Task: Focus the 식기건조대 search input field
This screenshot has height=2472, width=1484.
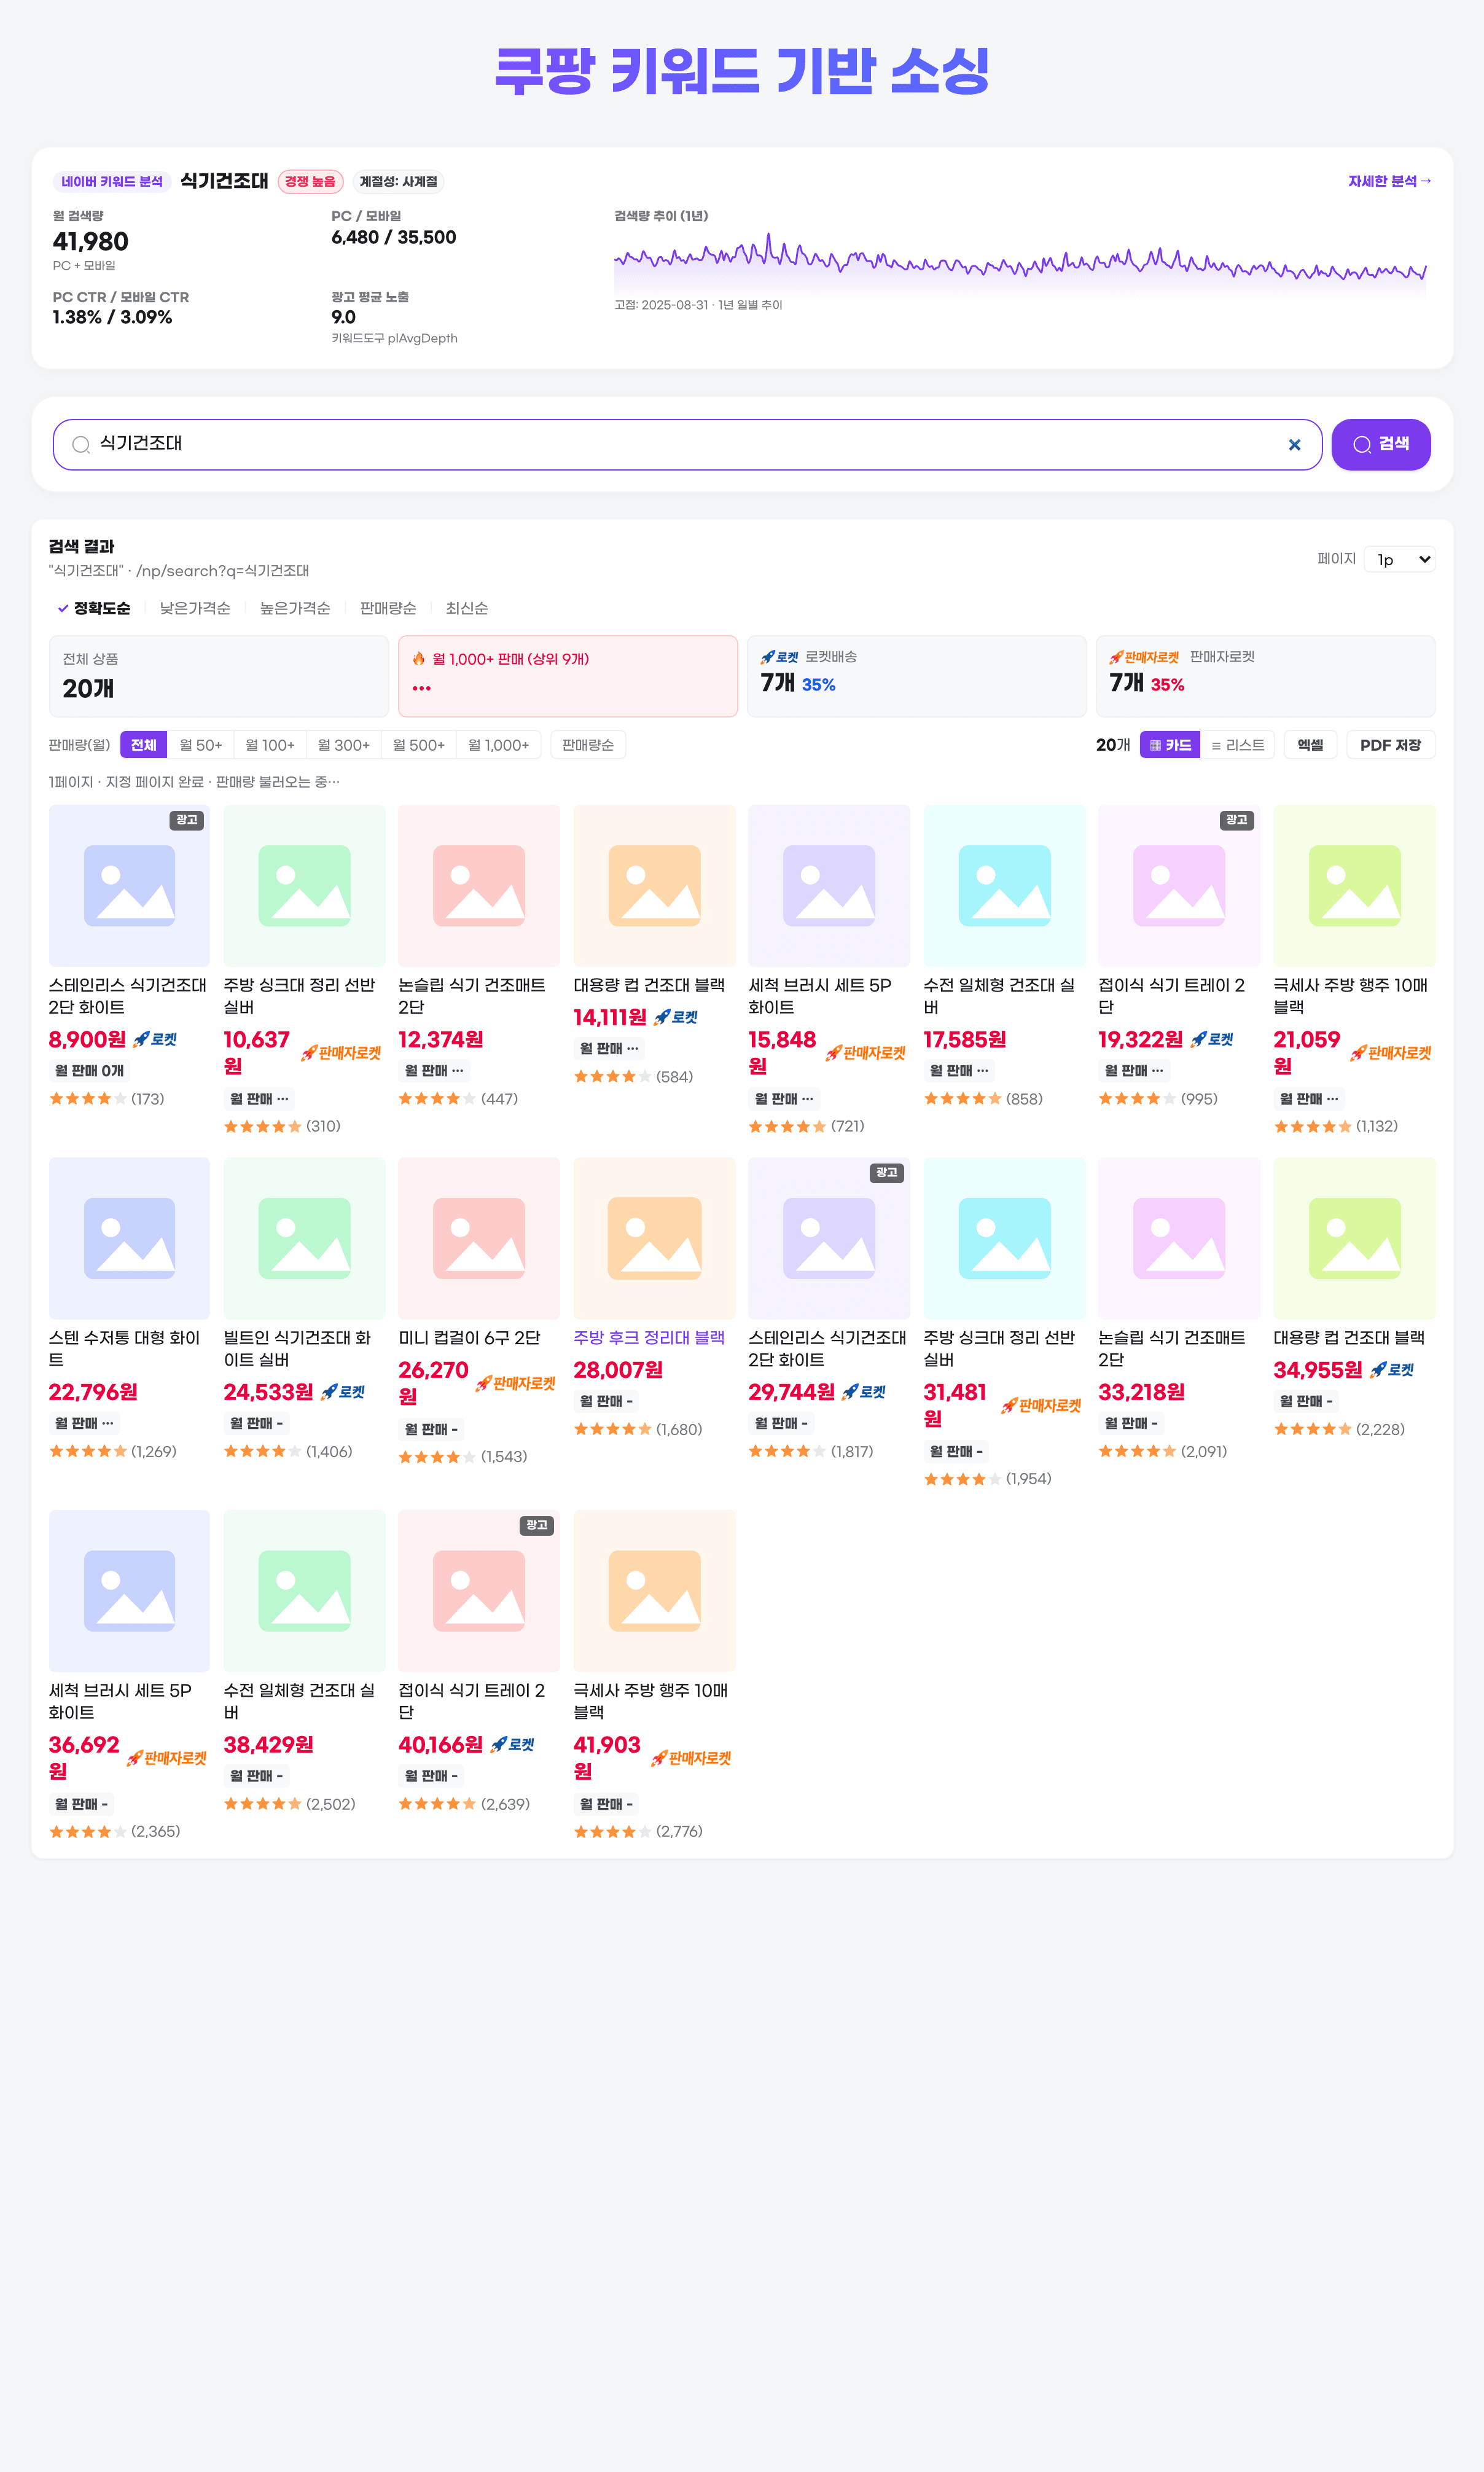Action: 687,444
